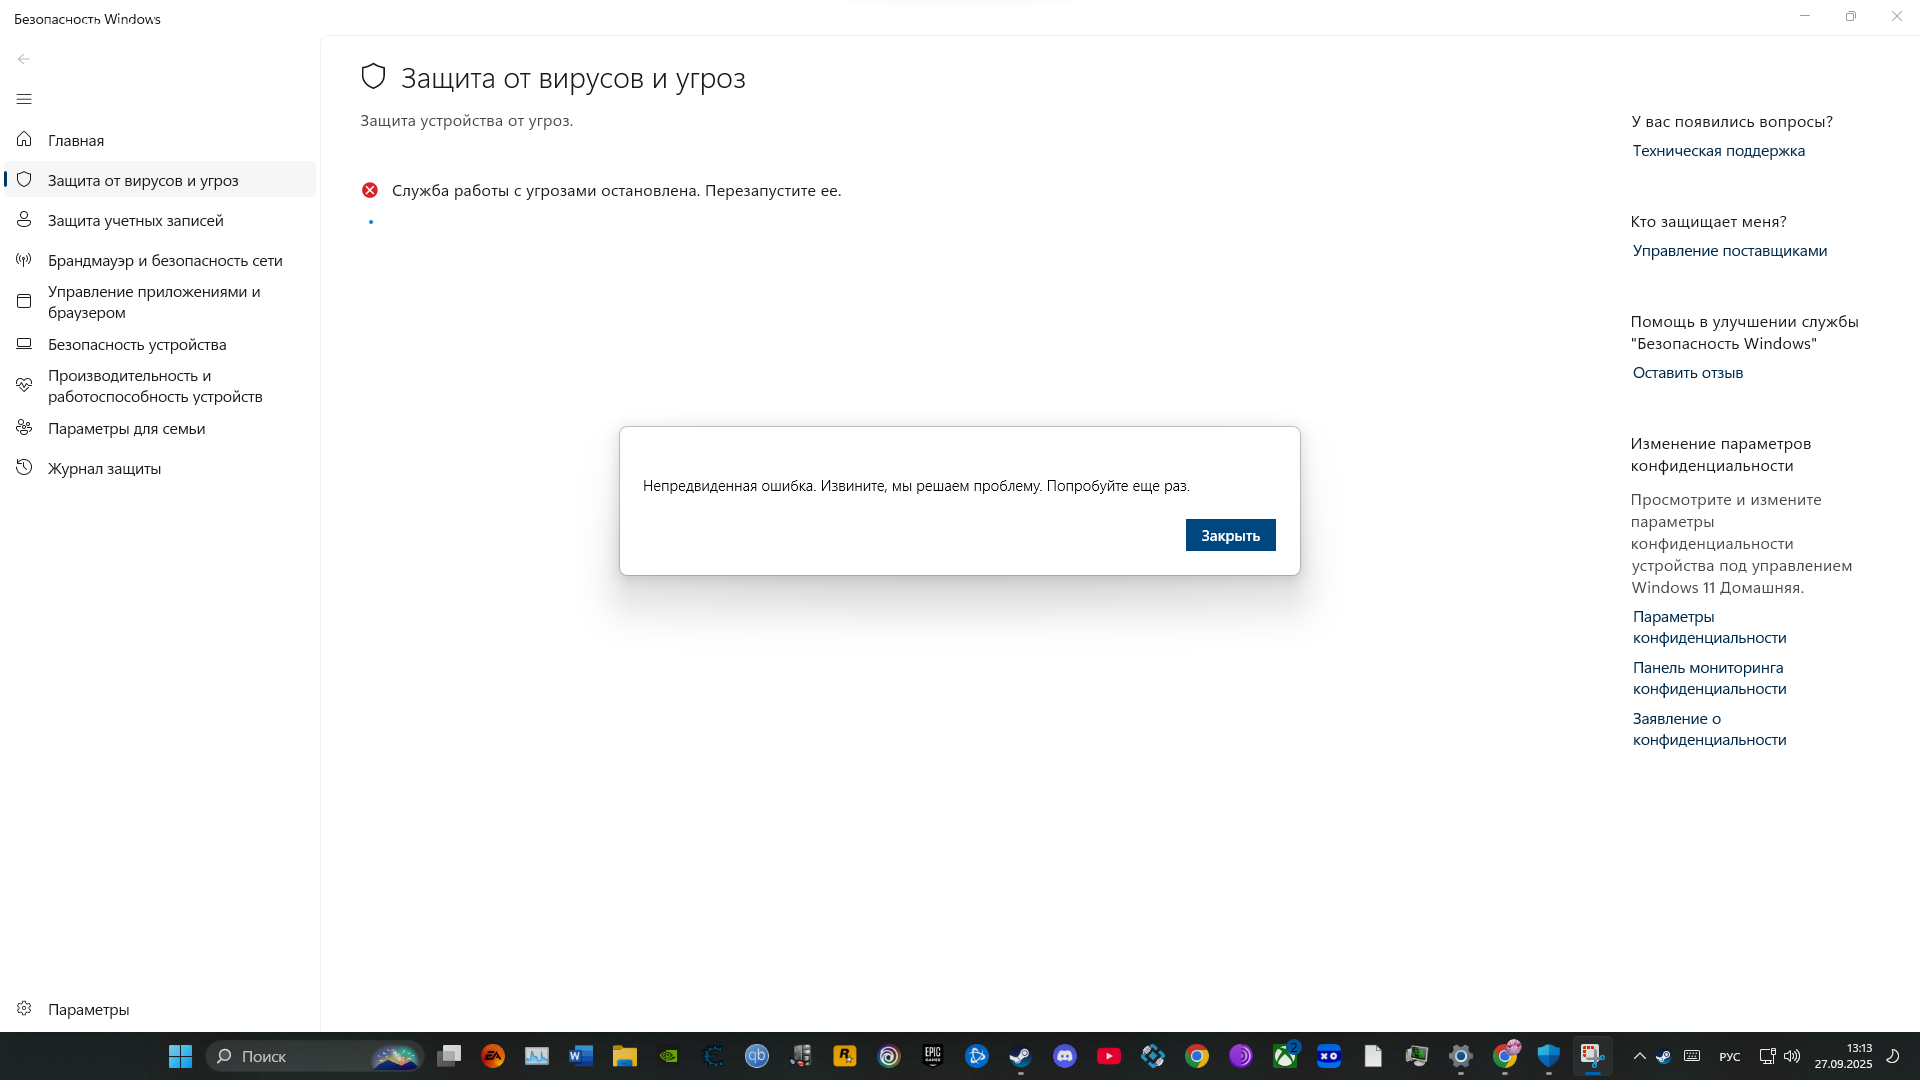Open Discord from taskbar
The height and width of the screenshot is (1080, 1920).
(1065, 1056)
